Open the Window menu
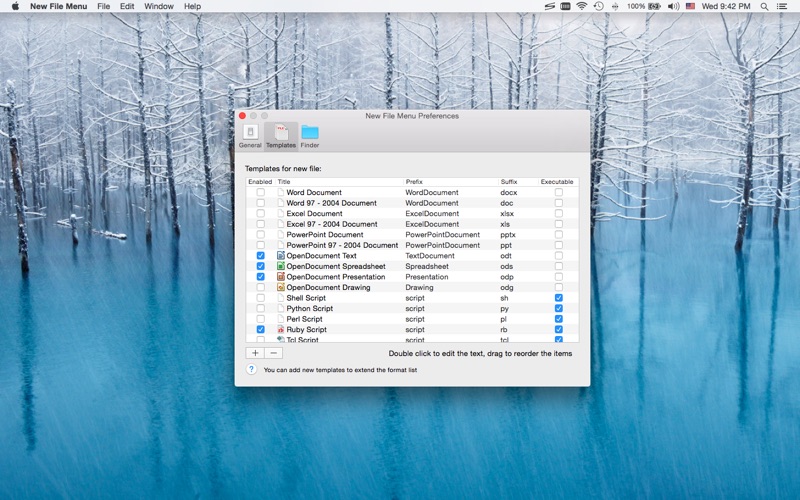The width and height of the screenshot is (800, 500). 159,6
